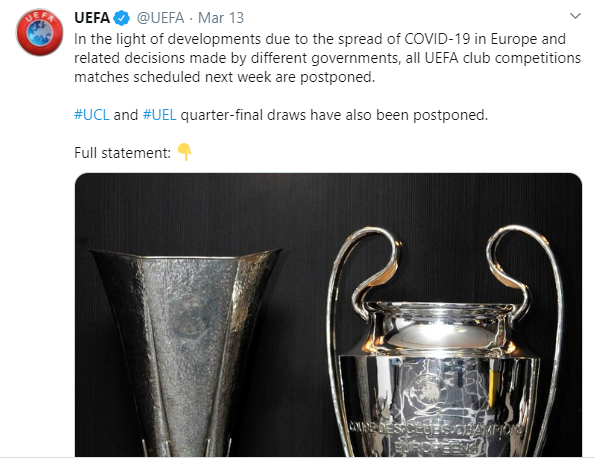This screenshot has width=595, height=458.
Task: Click the engraved 'COUPE DES CLUBS CHAMPIONS' text
Action: 435,429
